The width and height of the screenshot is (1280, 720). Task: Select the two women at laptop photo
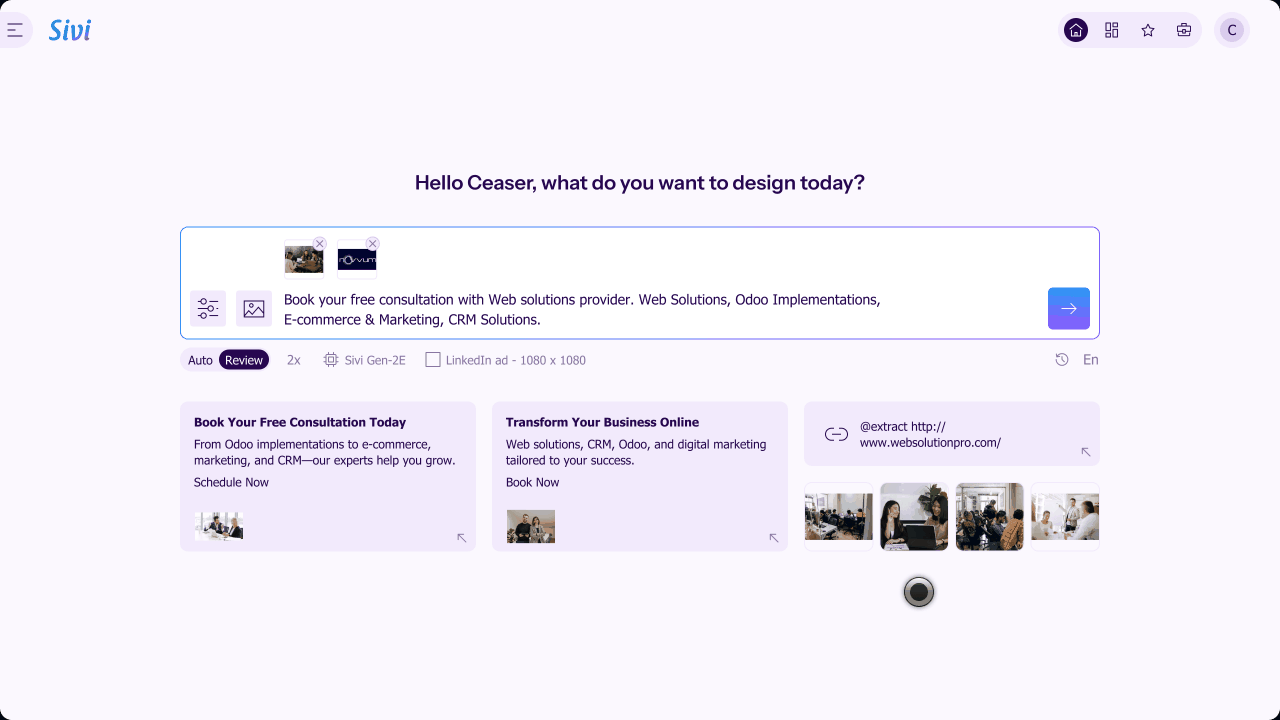[914, 517]
